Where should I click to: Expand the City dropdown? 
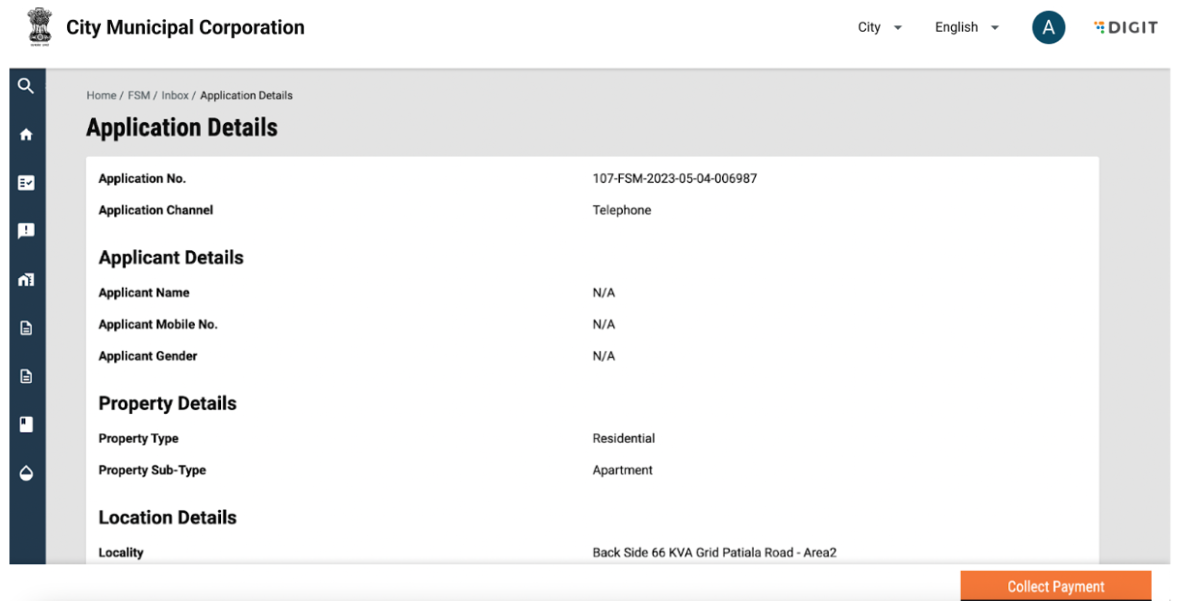click(x=879, y=28)
